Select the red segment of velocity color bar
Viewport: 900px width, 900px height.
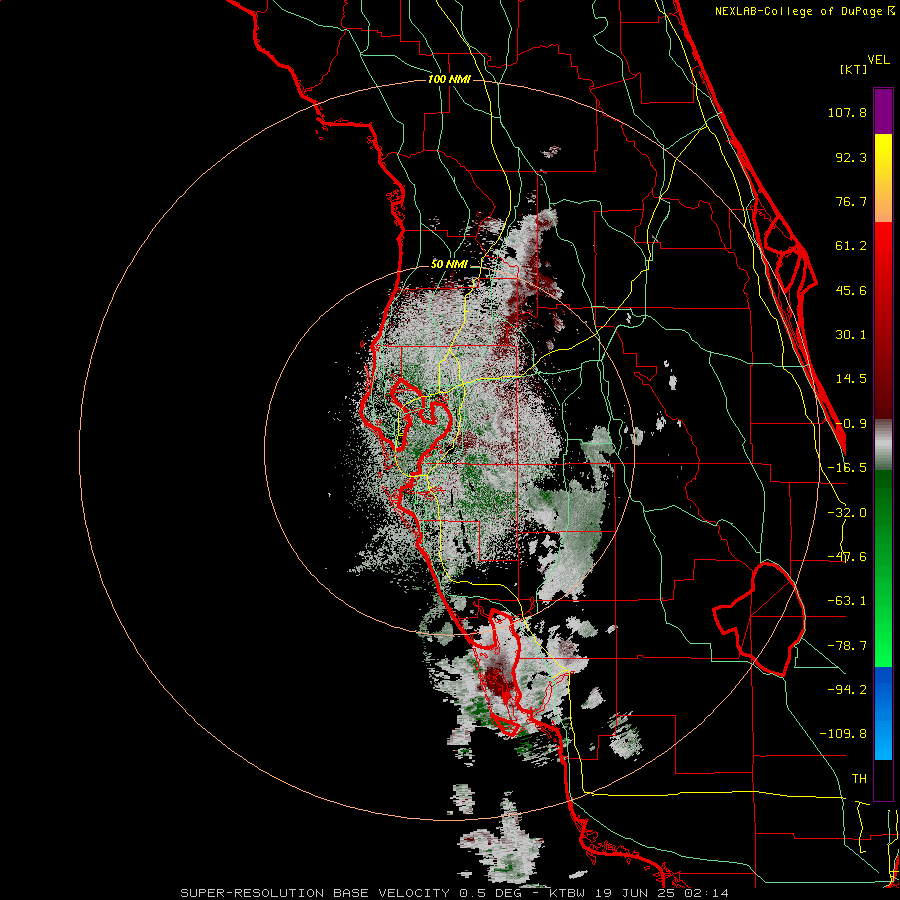point(883,320)
